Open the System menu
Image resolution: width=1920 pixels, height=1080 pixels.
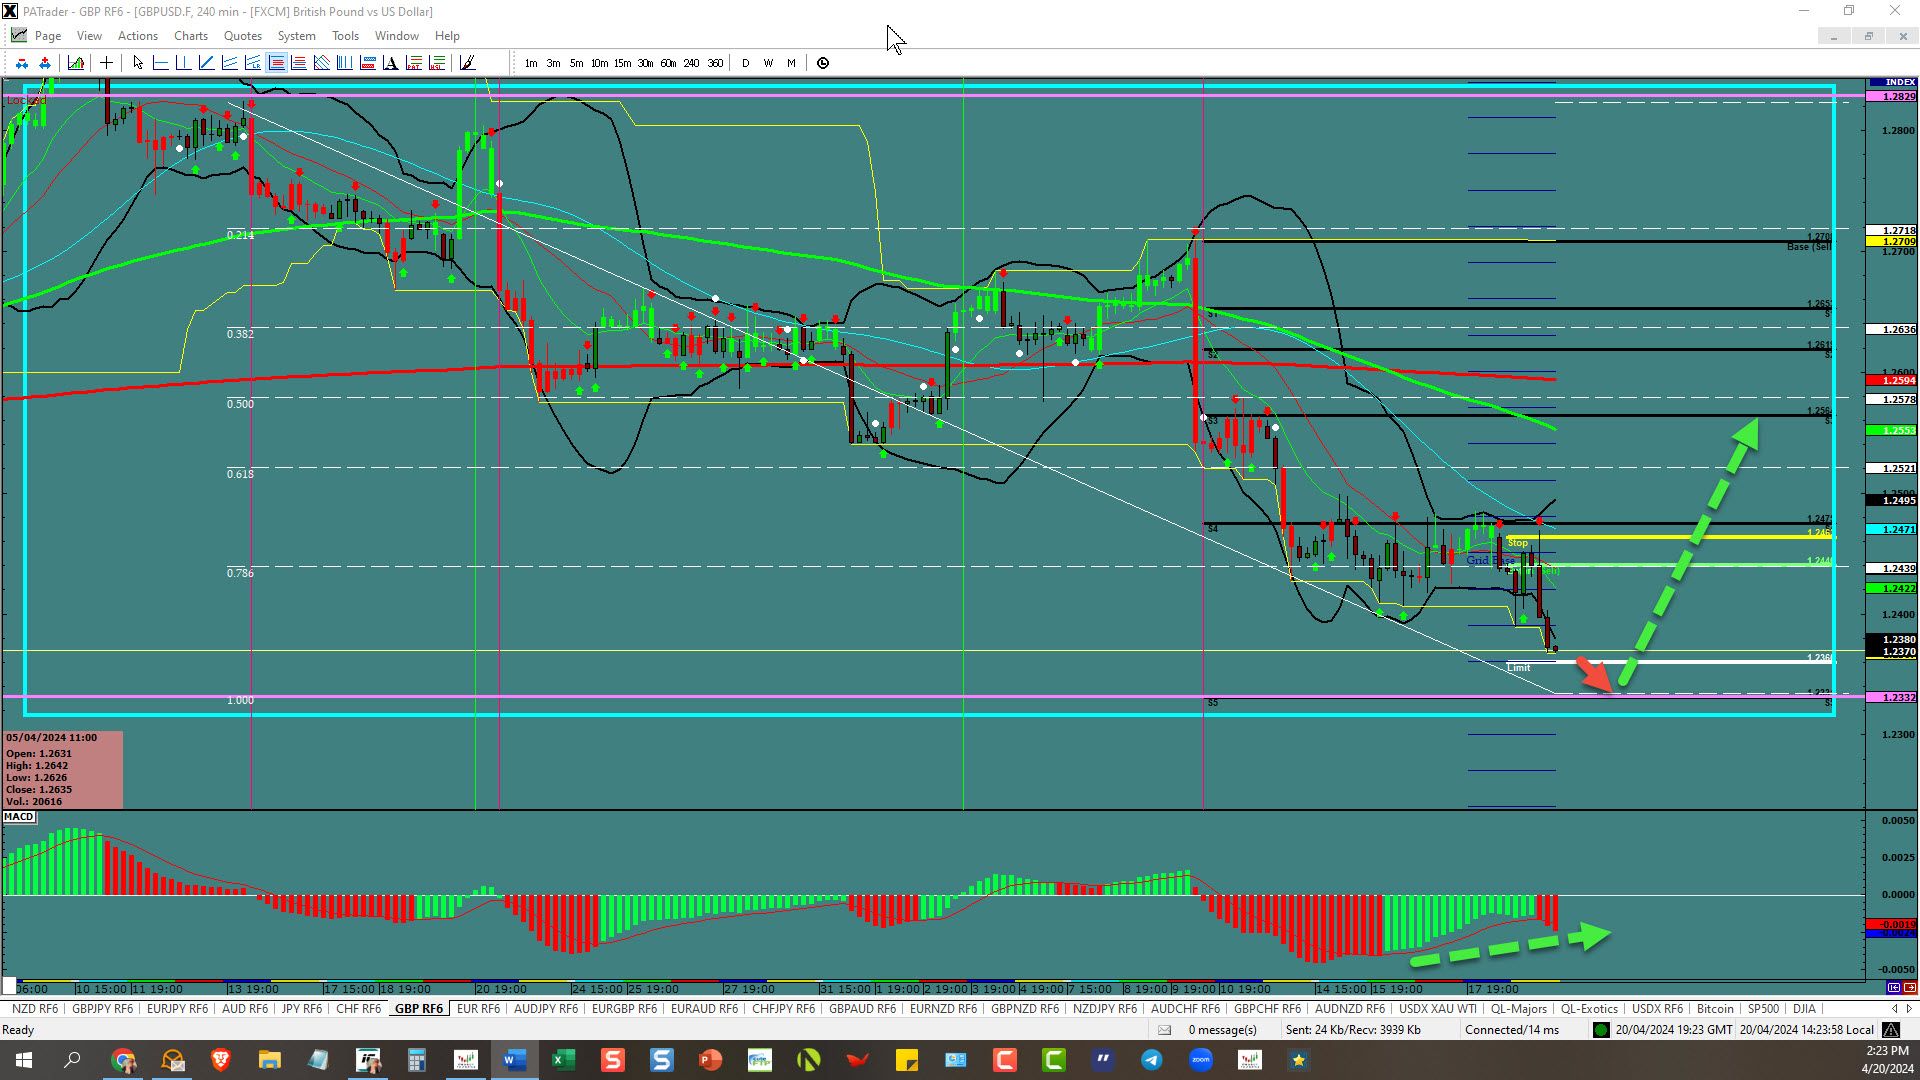pos(296,36)
